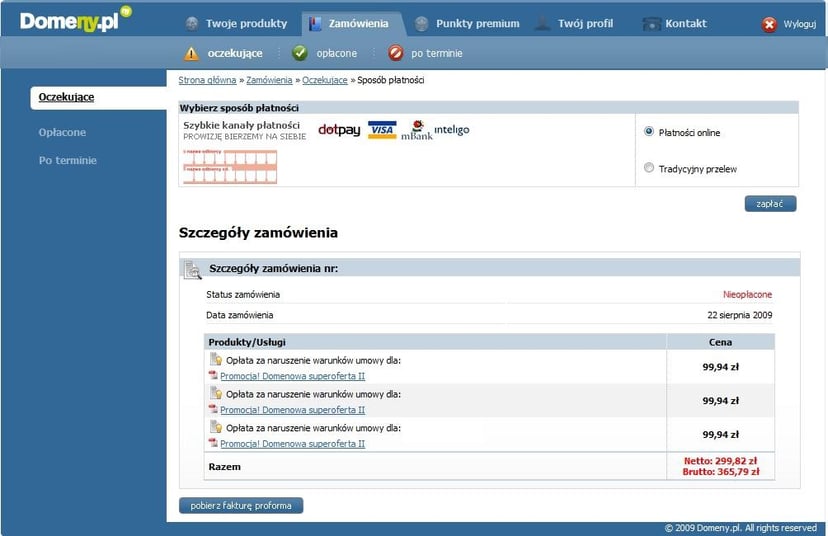The height and width of the screenshot is (536, 828).
Task: Go to the Twój profil tab
Action: (585, 23)
